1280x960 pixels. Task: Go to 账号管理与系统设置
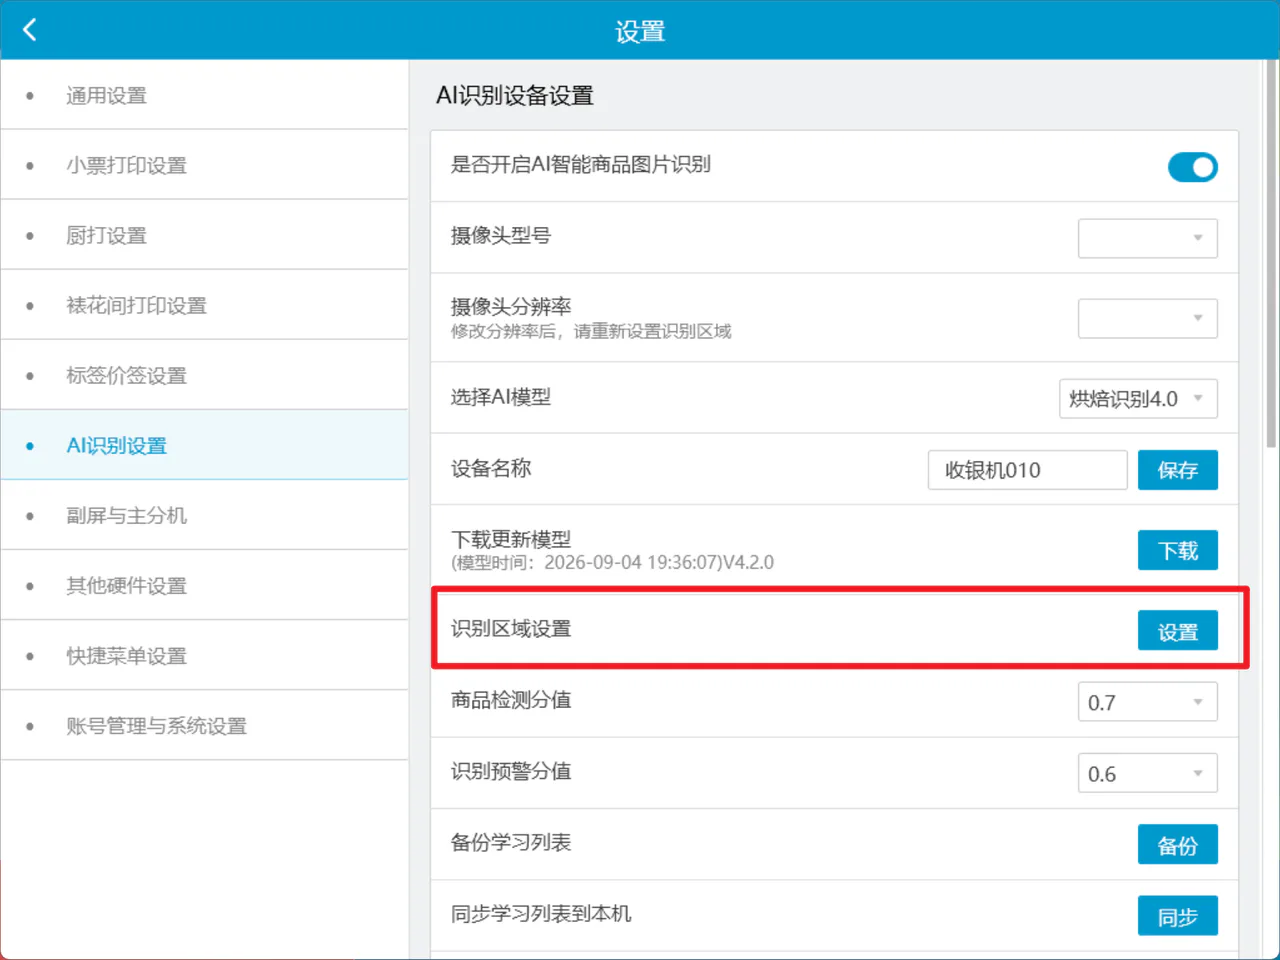[204, 725]
